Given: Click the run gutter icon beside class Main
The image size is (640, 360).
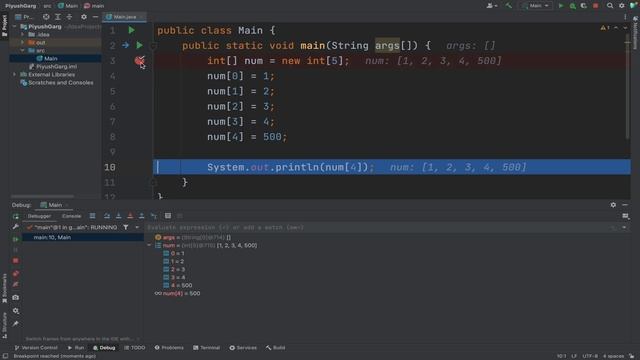Looking at the screenshot, I should click(x=131, y=30).
